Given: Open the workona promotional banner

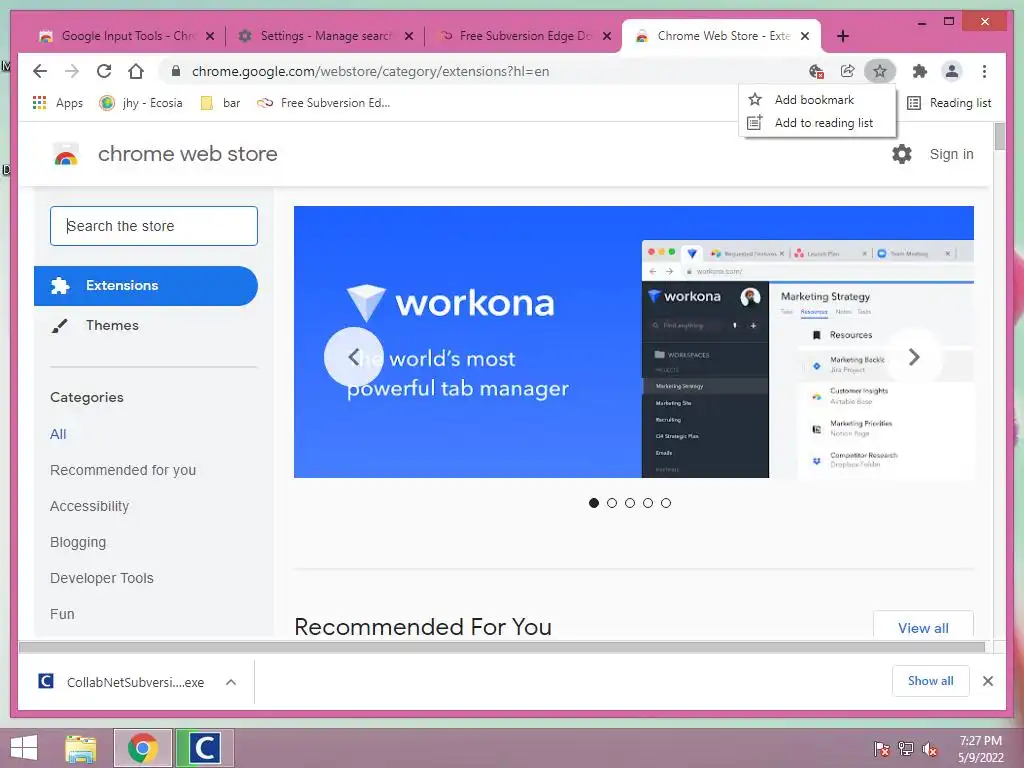Looking at the screenshot, I should [x=633, y=342].
